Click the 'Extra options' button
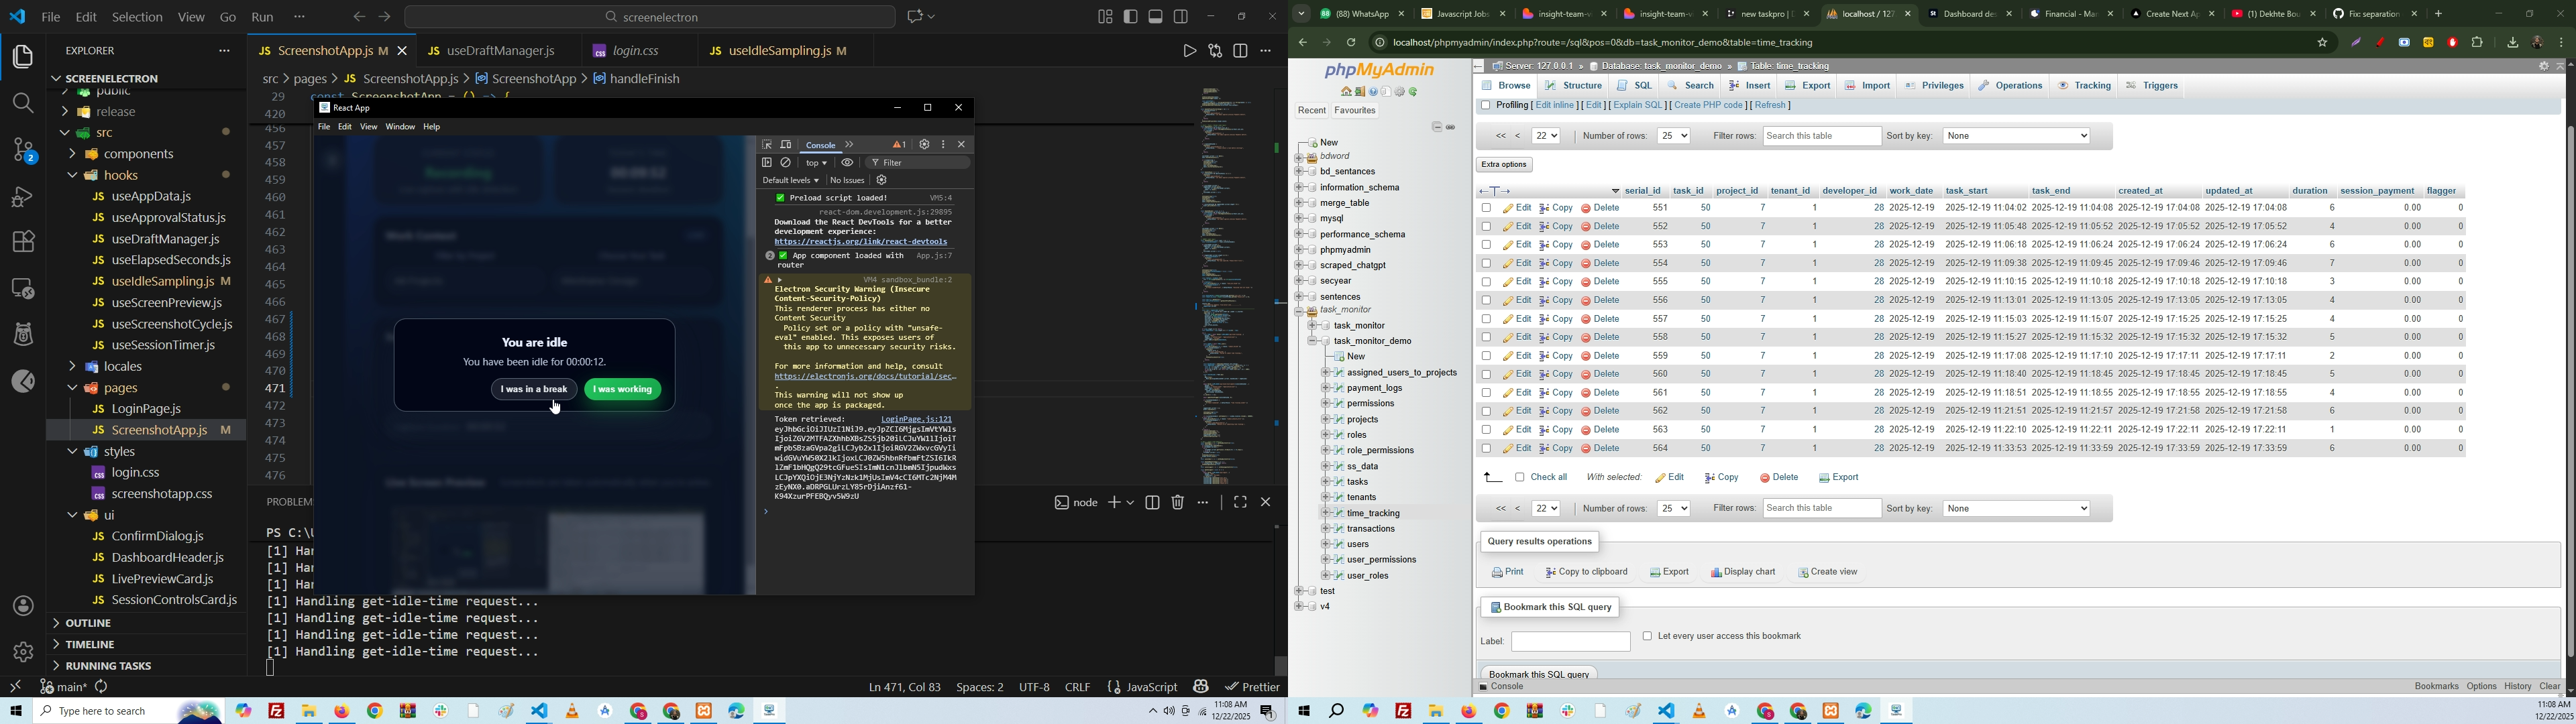 click(1504, 165)
